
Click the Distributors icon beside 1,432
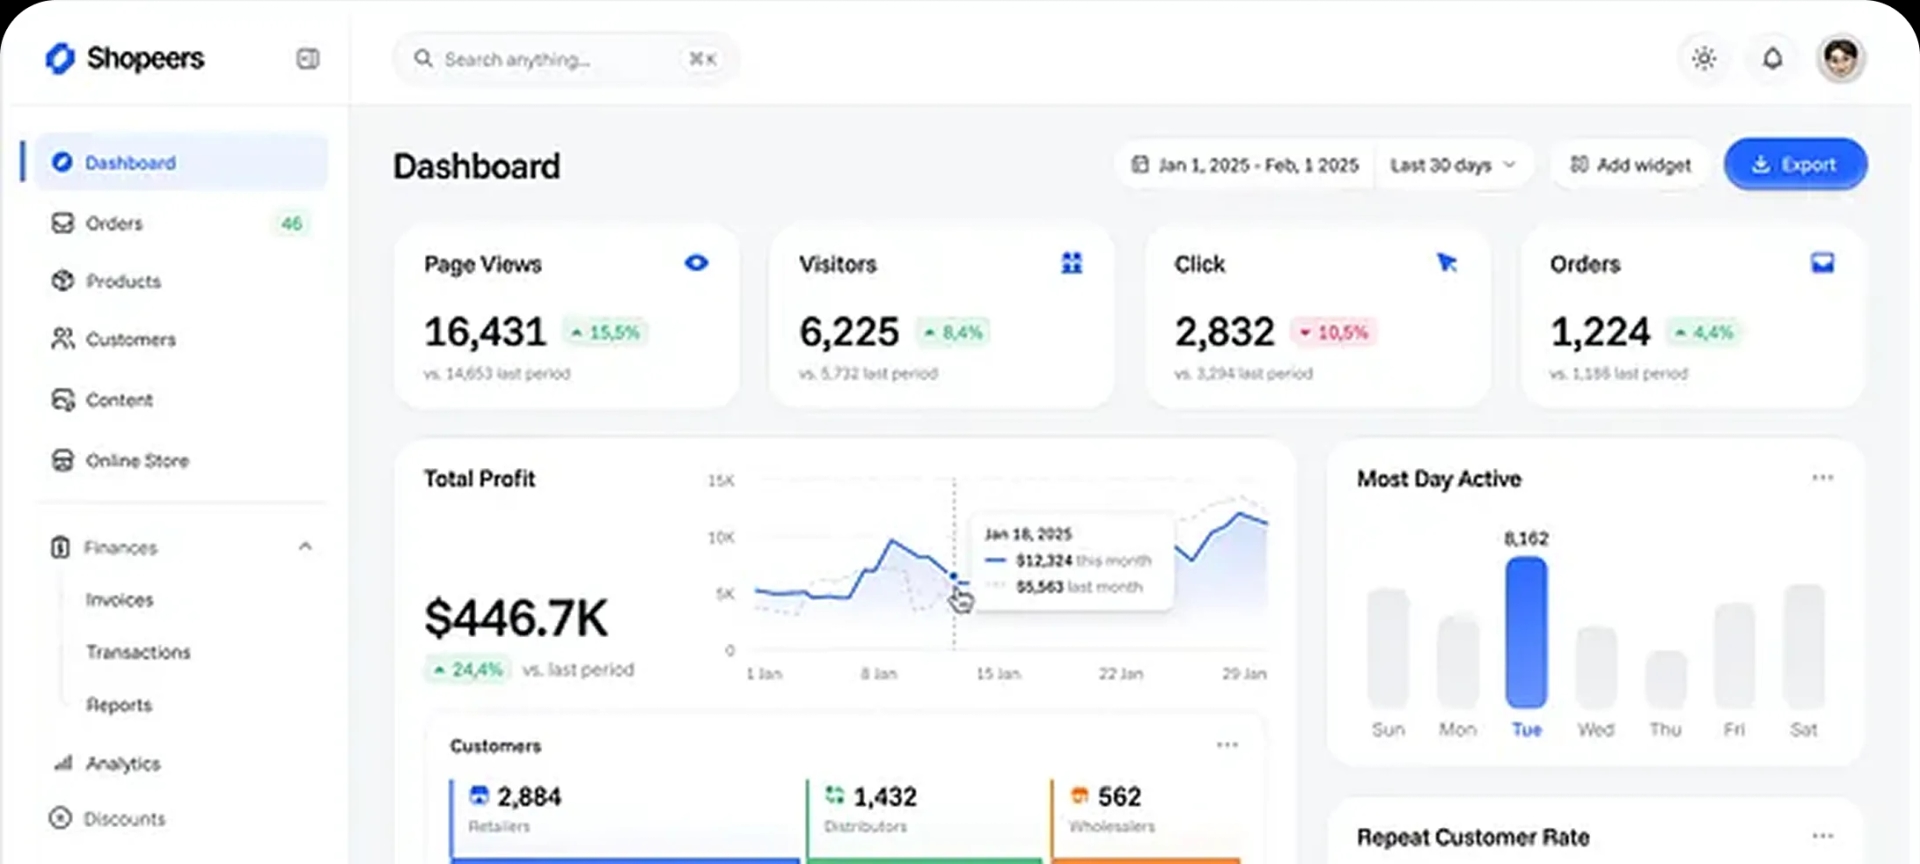tap(834, 795)
